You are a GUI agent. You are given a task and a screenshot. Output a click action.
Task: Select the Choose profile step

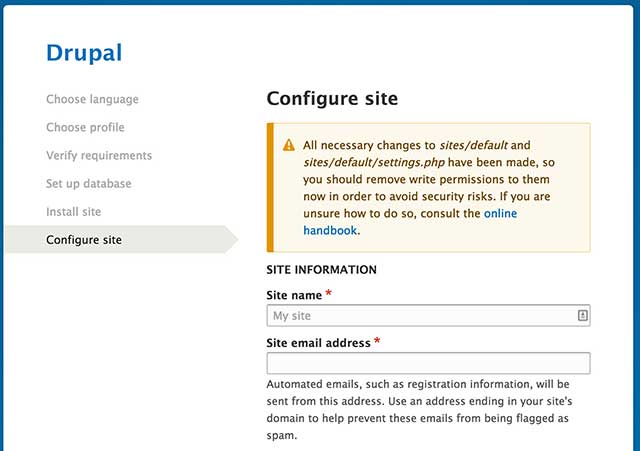click(x=85, y=127)
